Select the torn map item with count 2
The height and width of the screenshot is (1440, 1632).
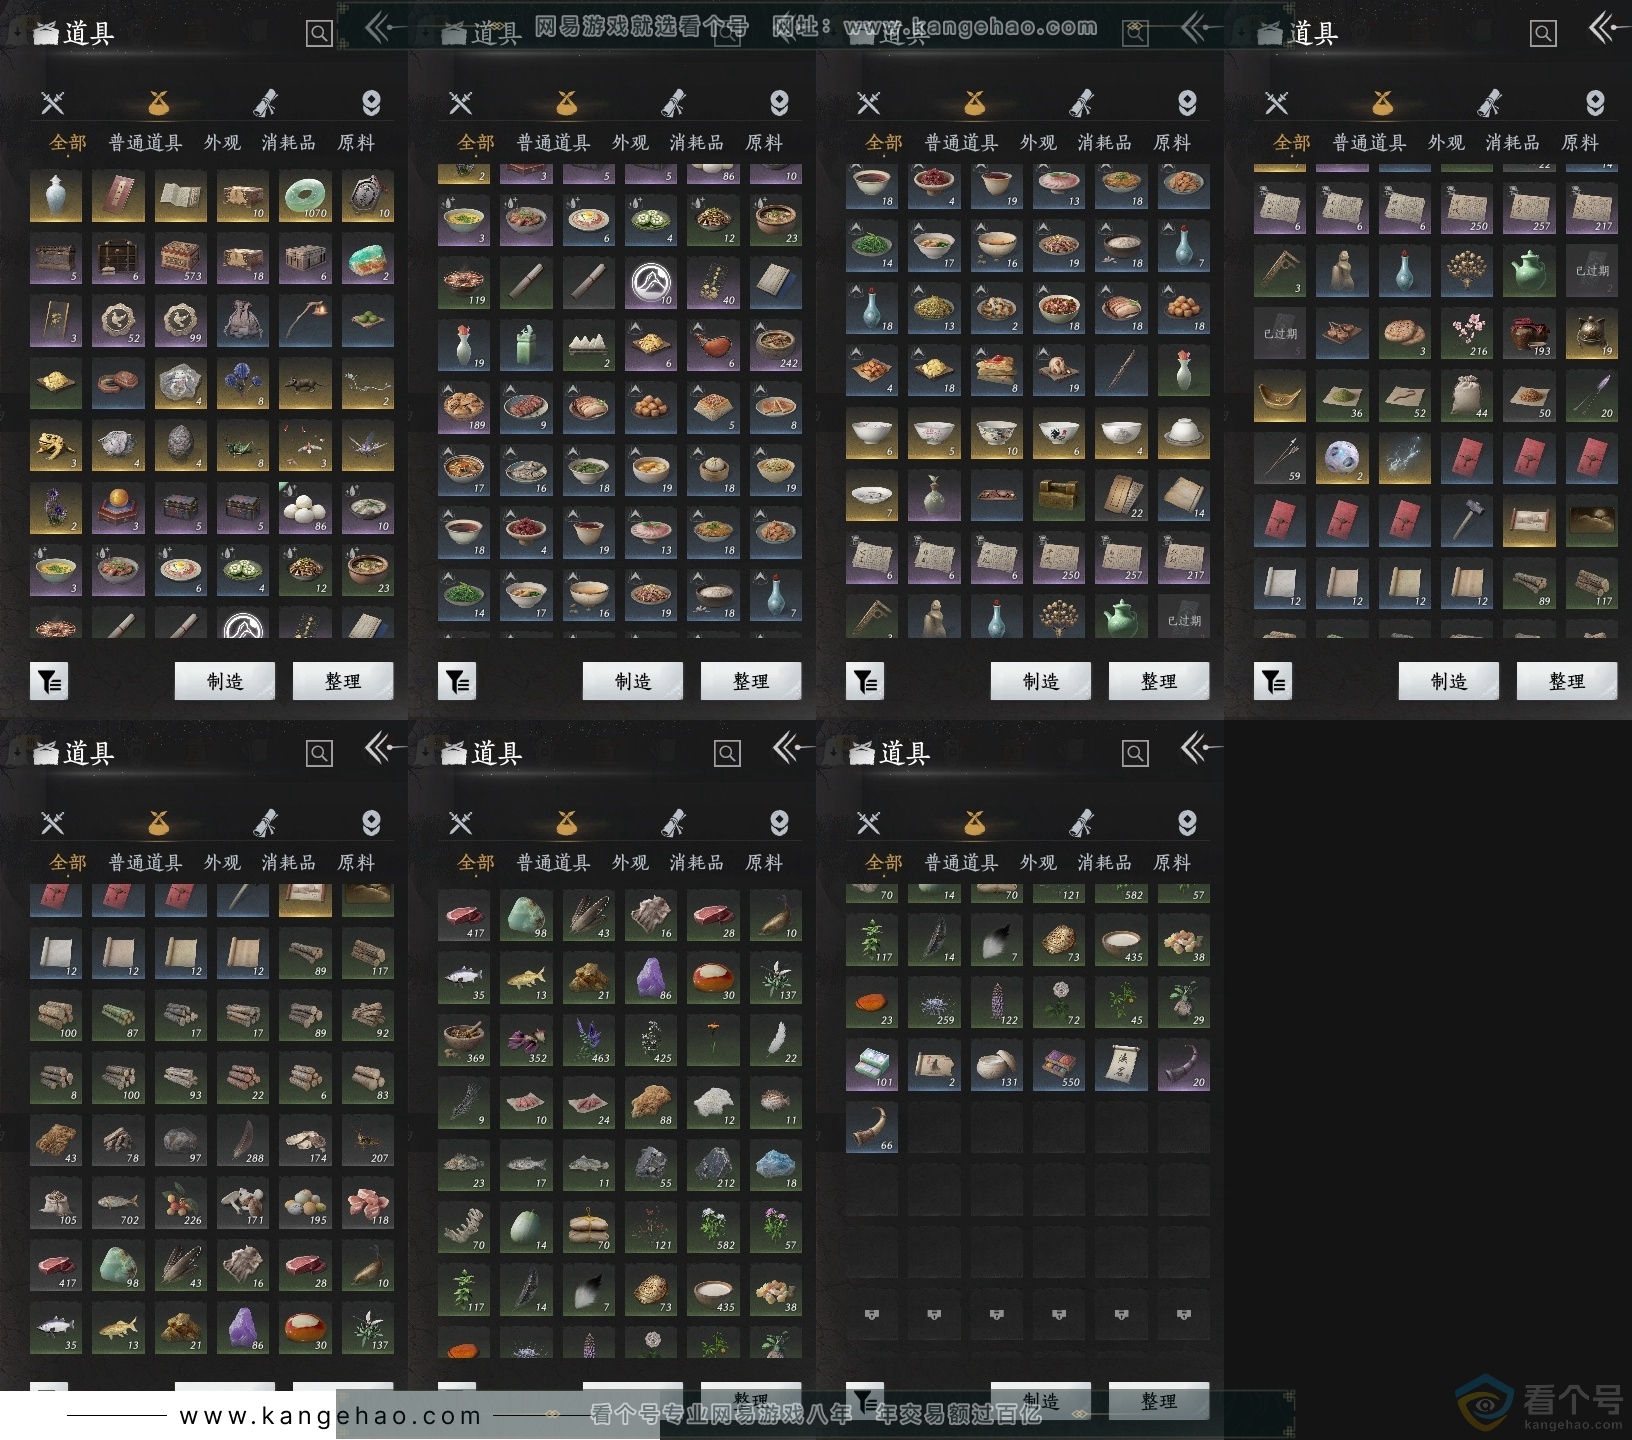click(934, 1066)
